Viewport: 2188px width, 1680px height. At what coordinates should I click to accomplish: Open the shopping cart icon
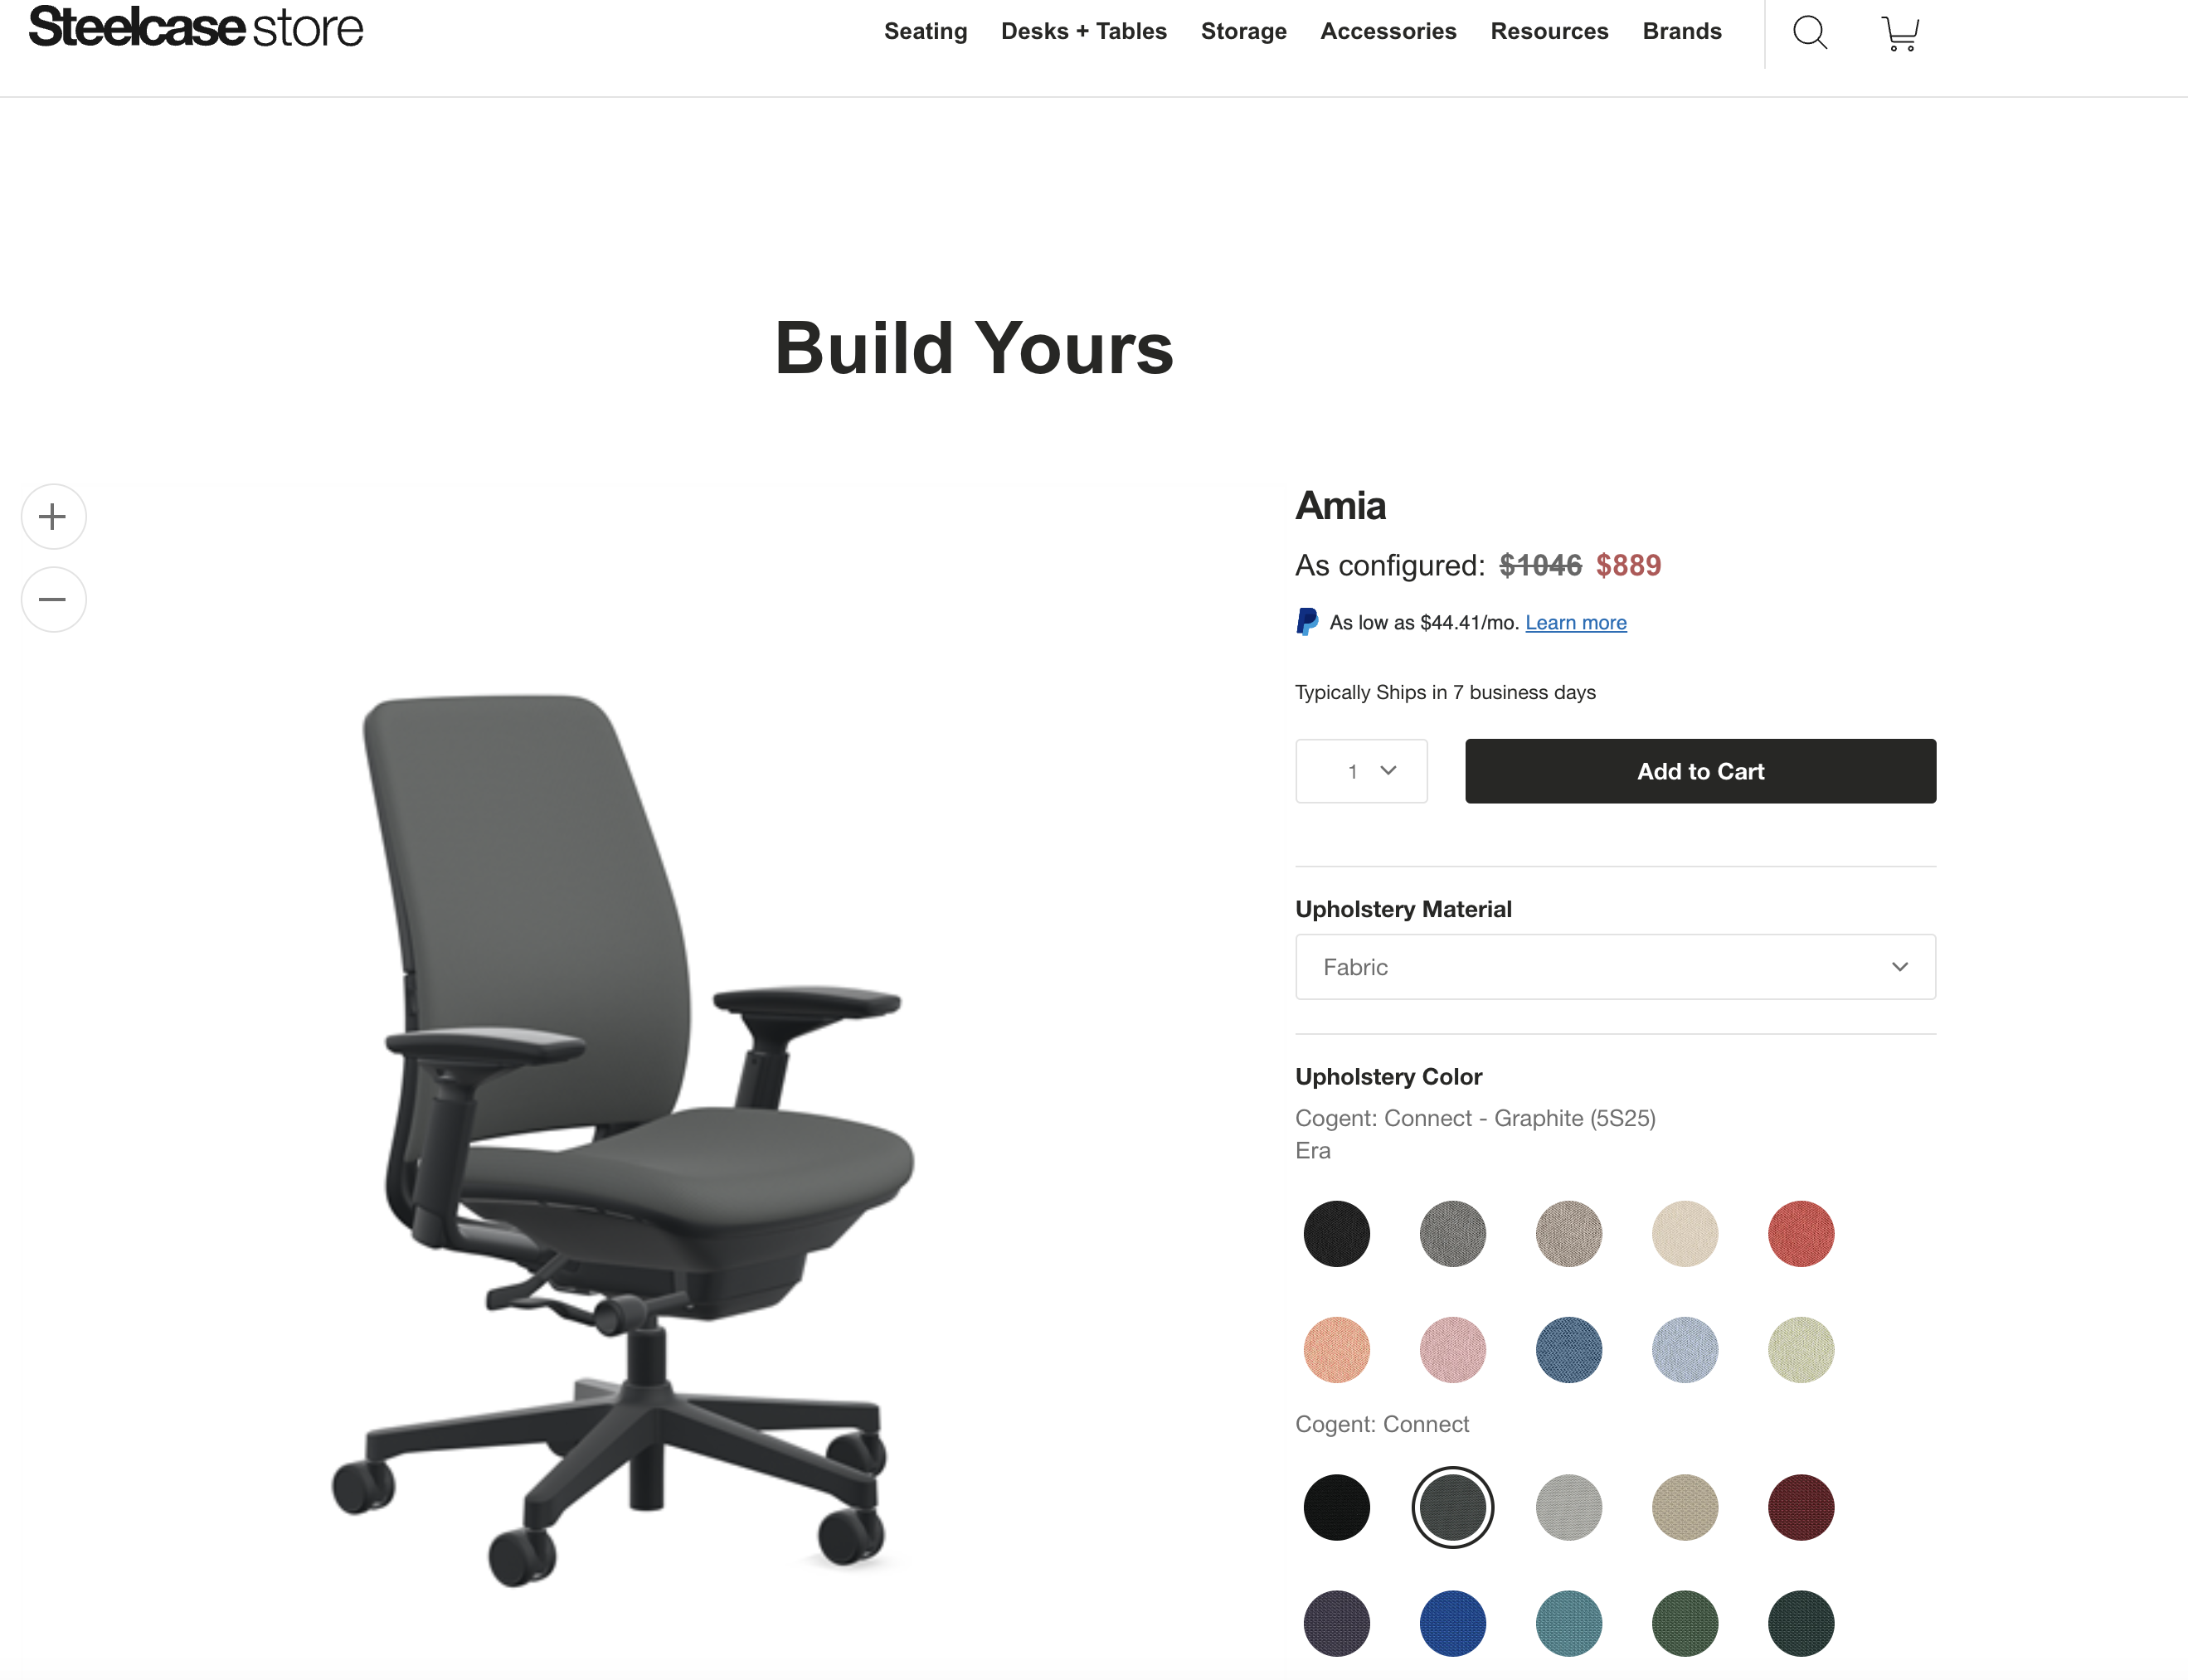pos(1900,33)
